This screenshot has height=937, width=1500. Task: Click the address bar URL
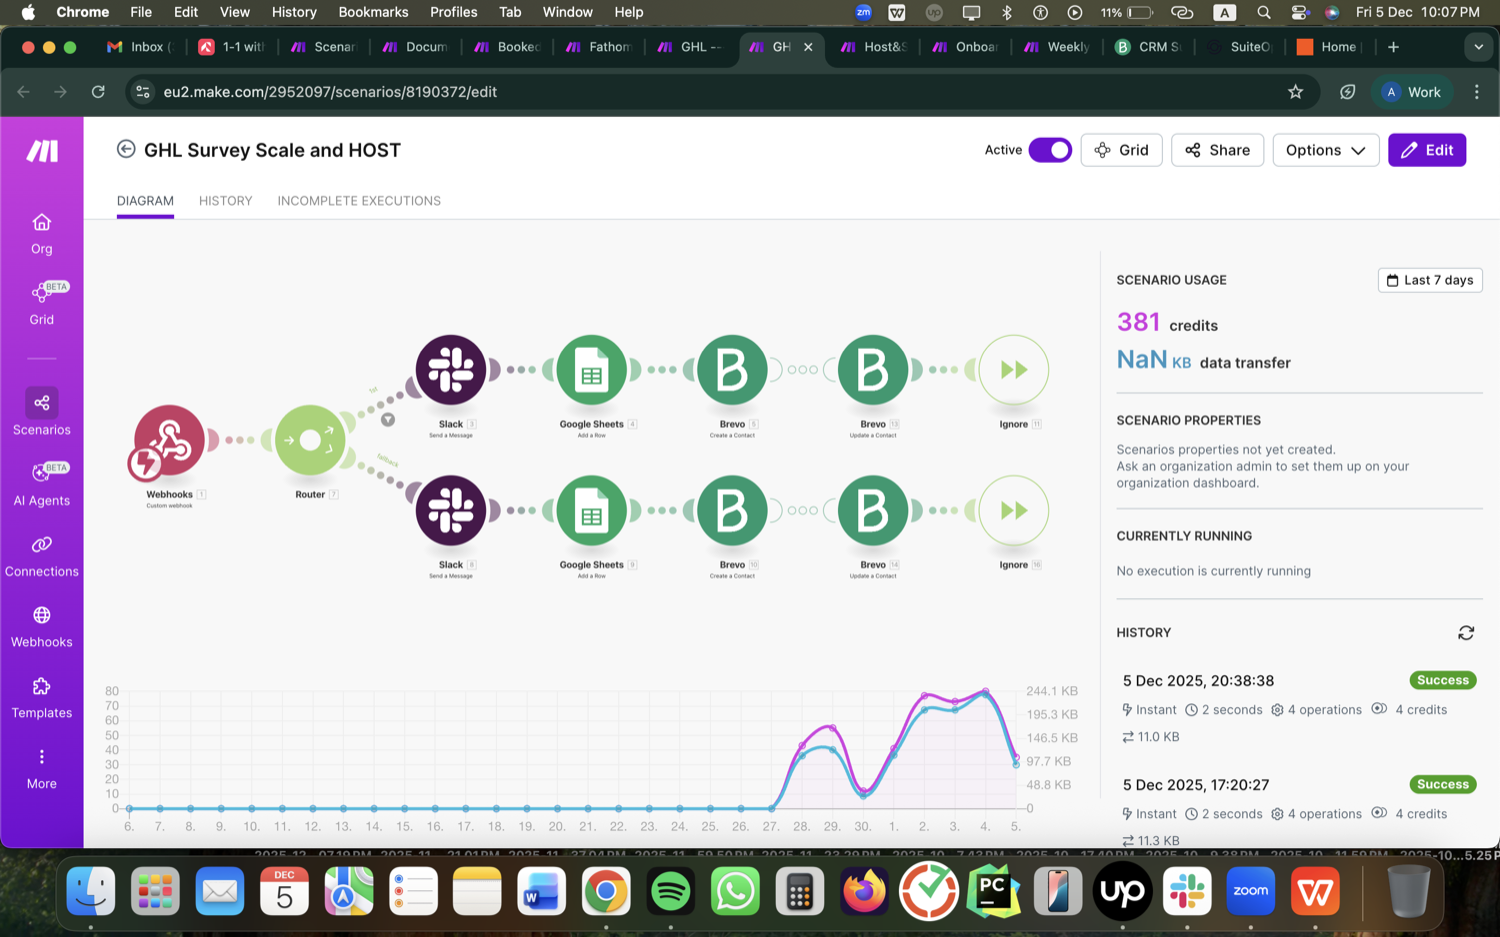pos(330,92)
